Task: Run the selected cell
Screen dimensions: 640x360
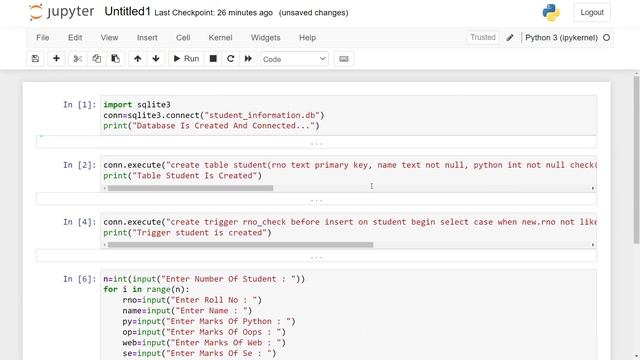Action: 186,59
